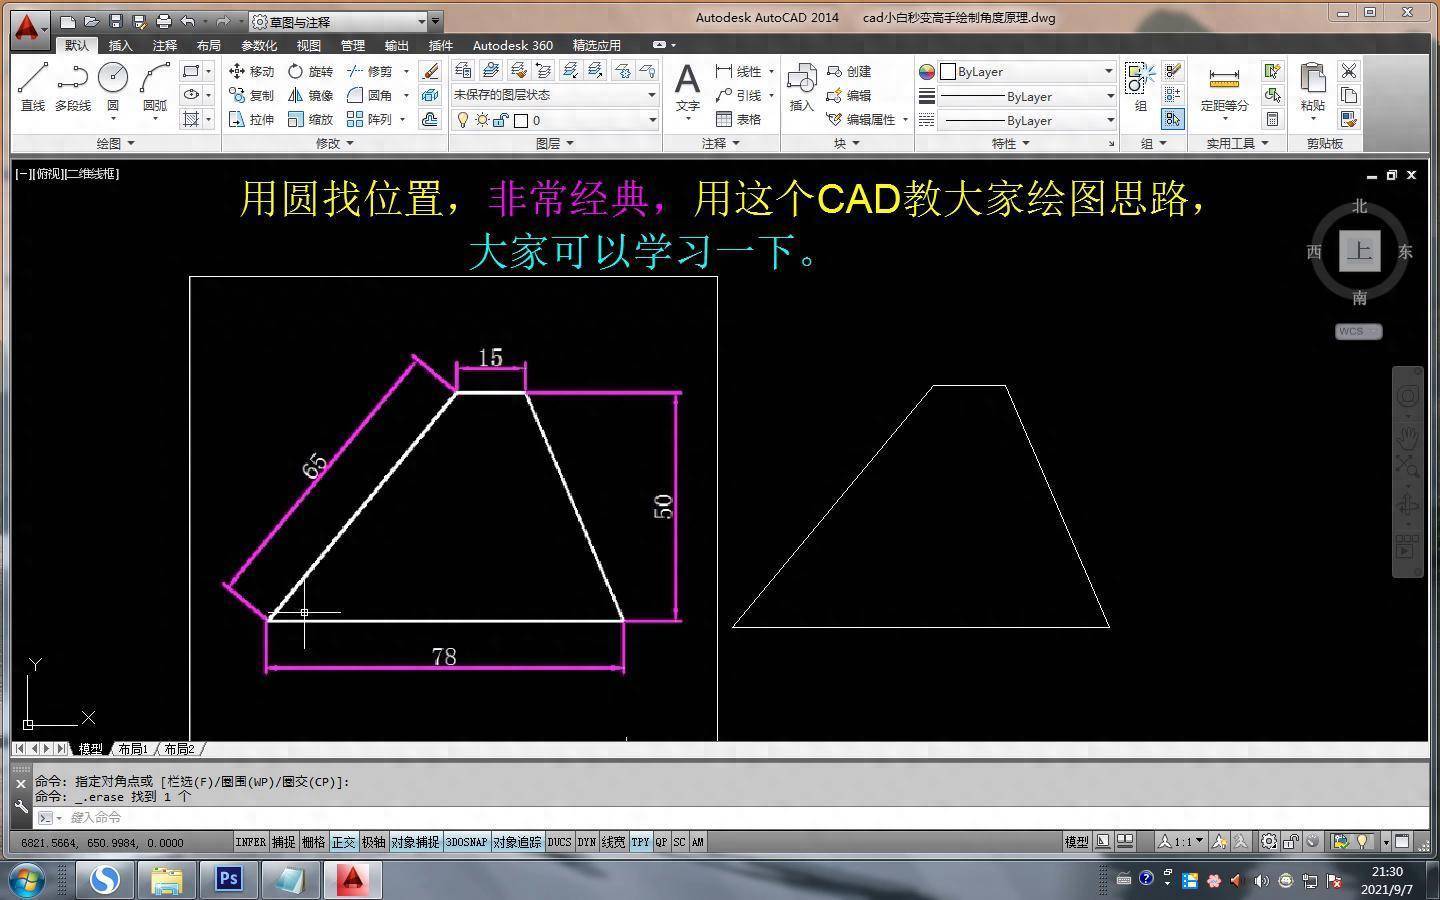Switch to the 注释 ribbon tab

pos(164,45)
